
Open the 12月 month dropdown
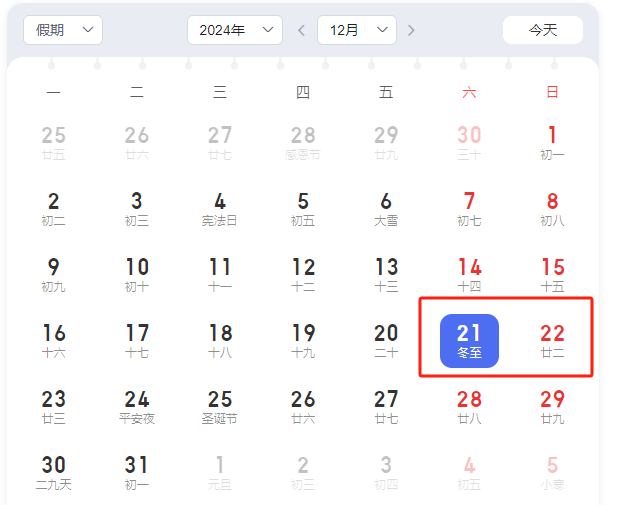click(x=357, y=30)
